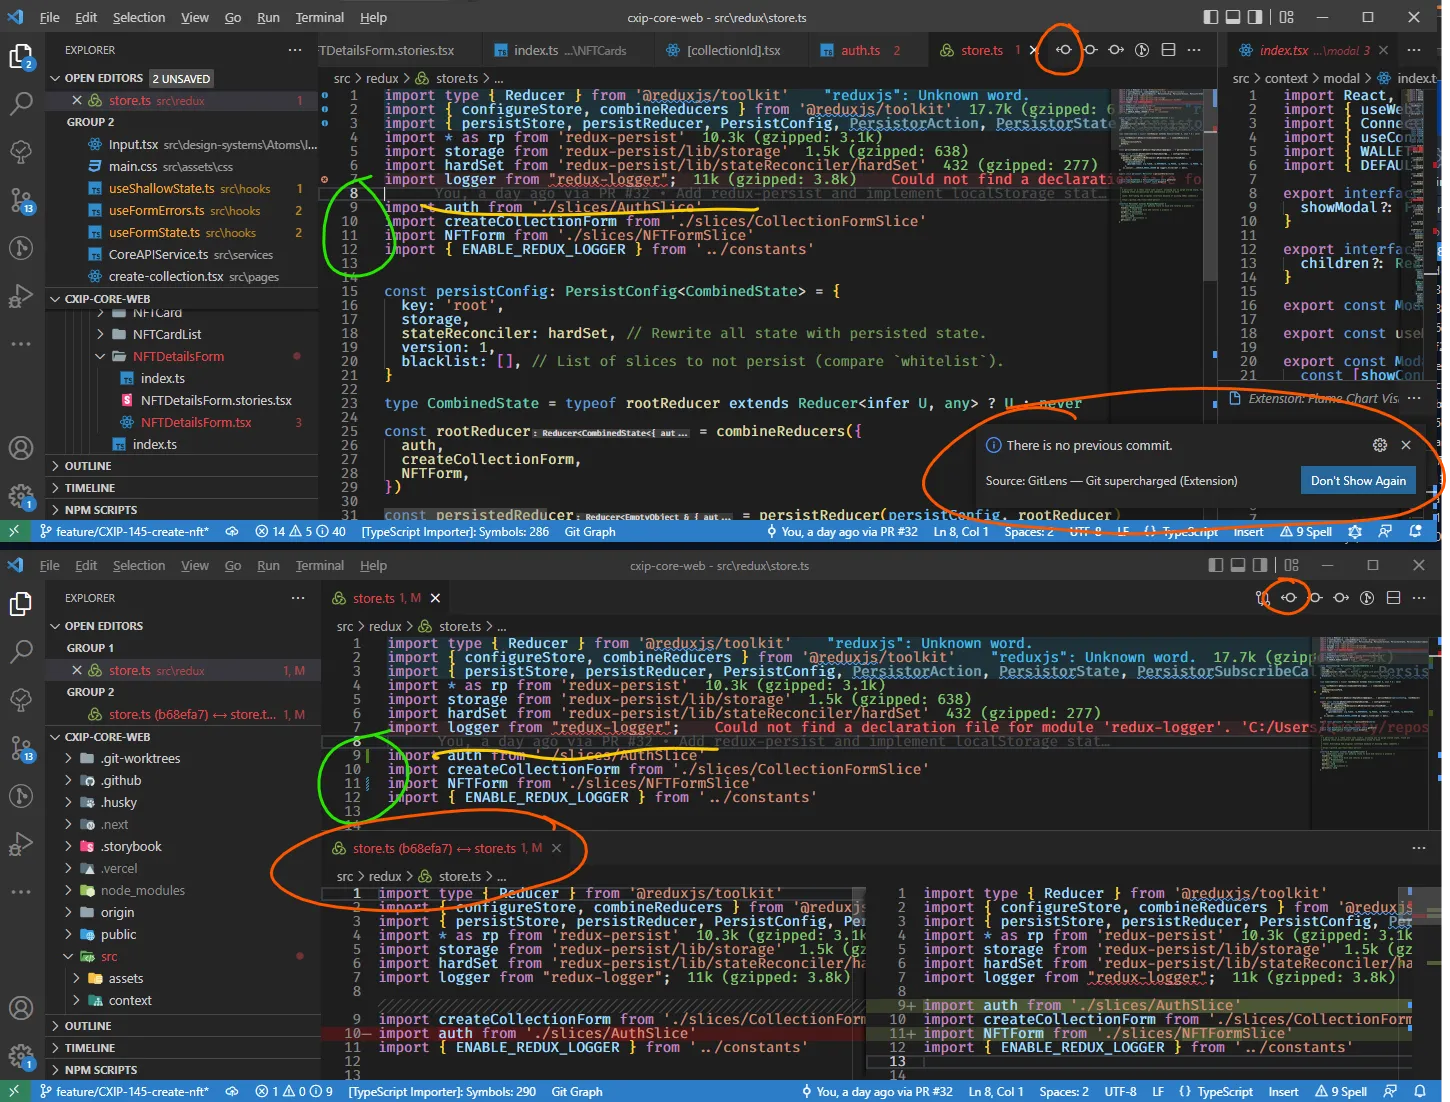Toggle primary sidebar layout icon in top title bar

(x=1211, y=17)
